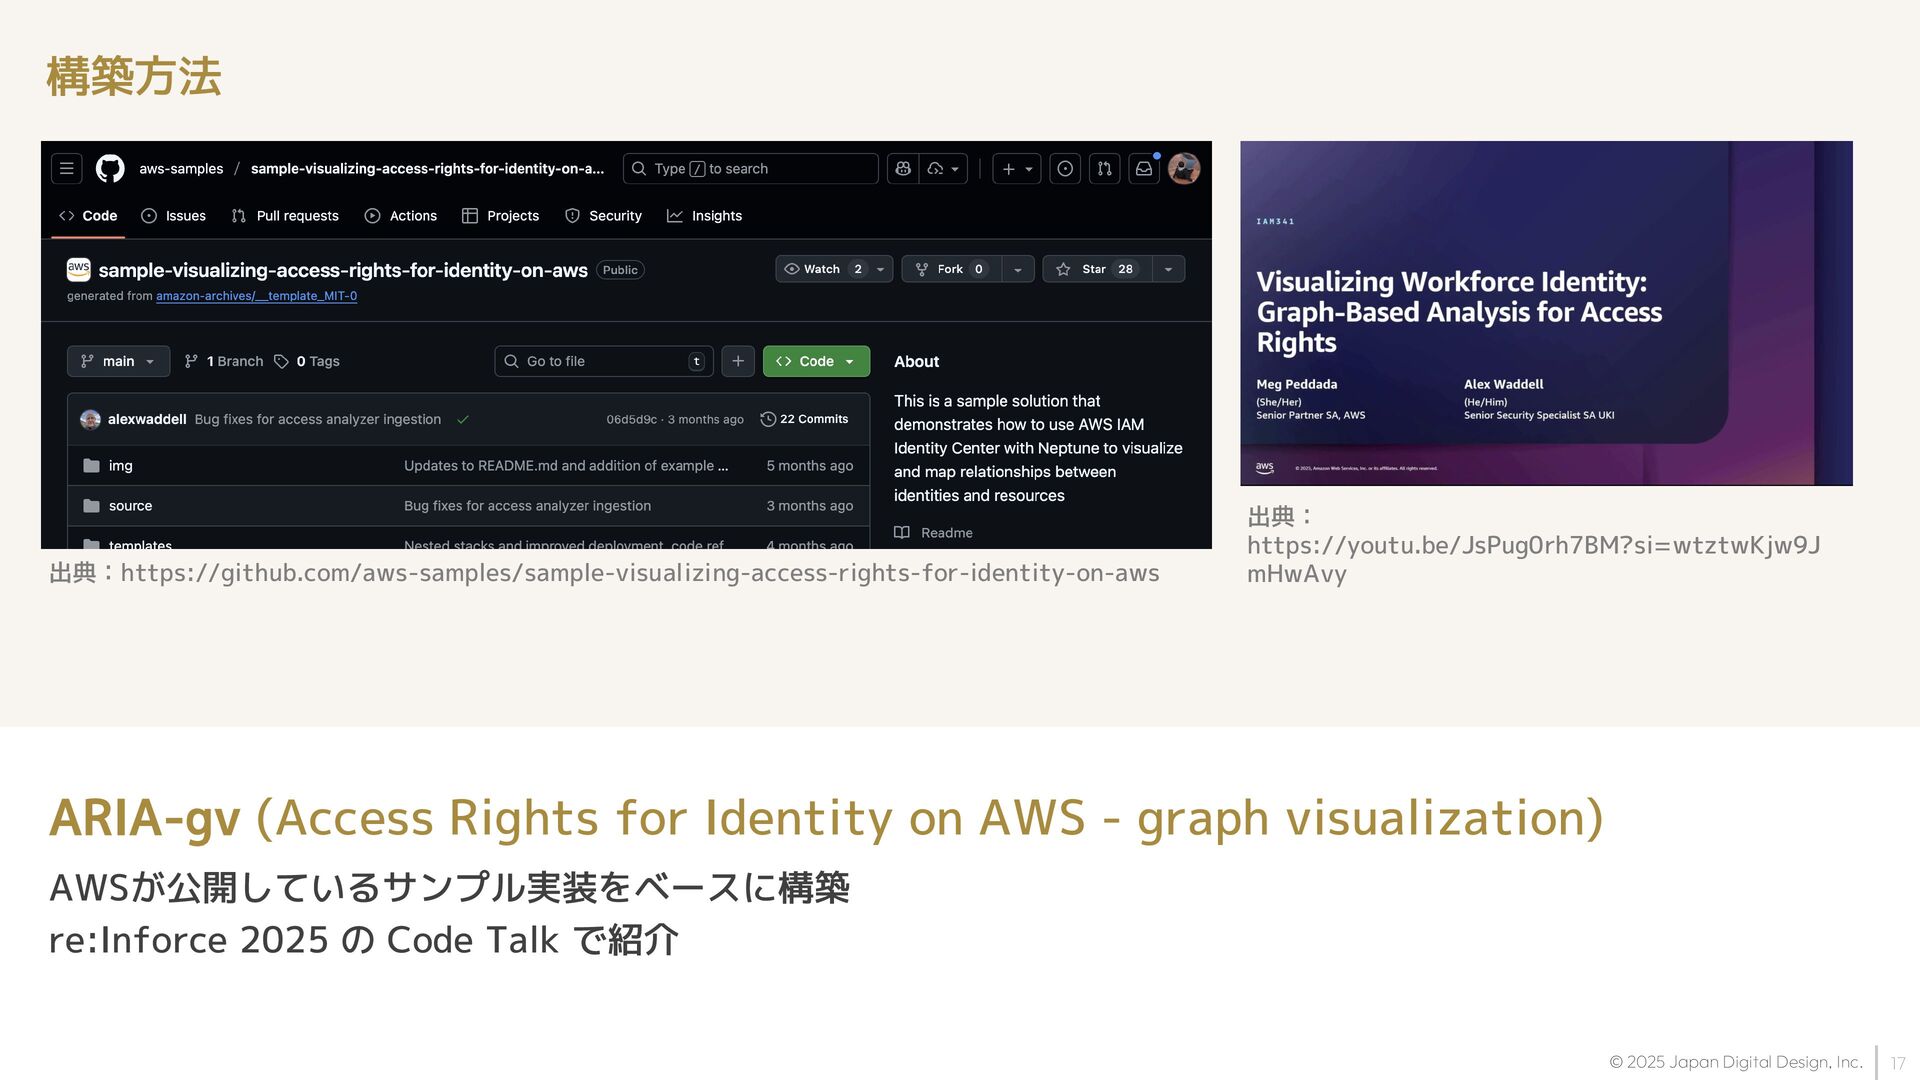Expand the Fork dropdown arrow
The image size is (1920, 1080).
click(x=1017, y=269)
